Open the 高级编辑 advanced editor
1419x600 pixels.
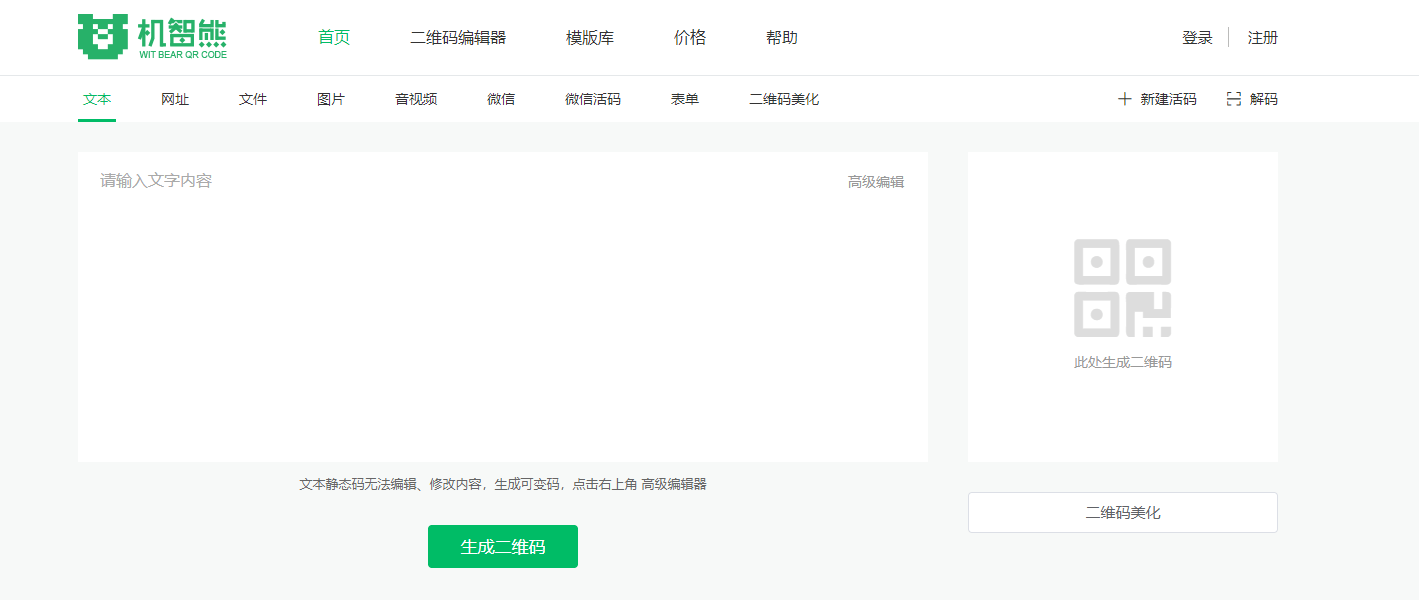coord(874,181)
